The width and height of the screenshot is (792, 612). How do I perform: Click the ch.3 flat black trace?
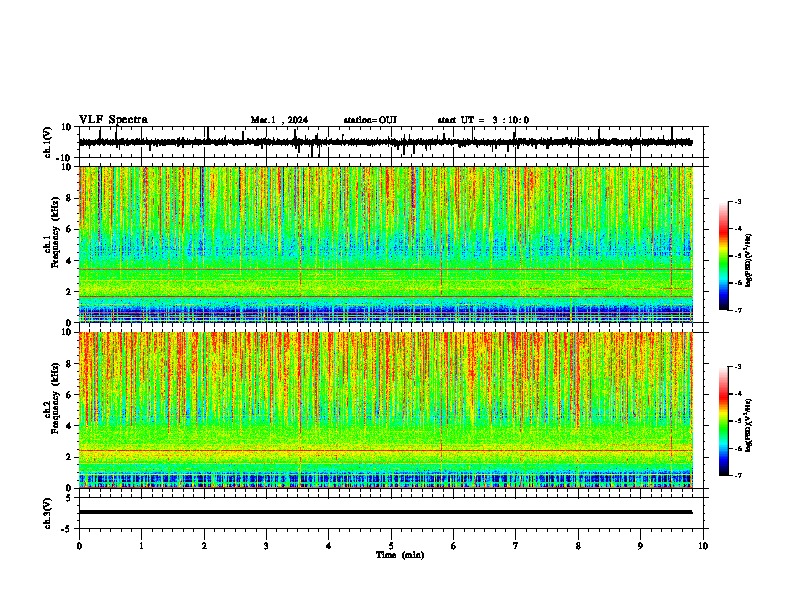pyautogui.click(x=386, y=512)
